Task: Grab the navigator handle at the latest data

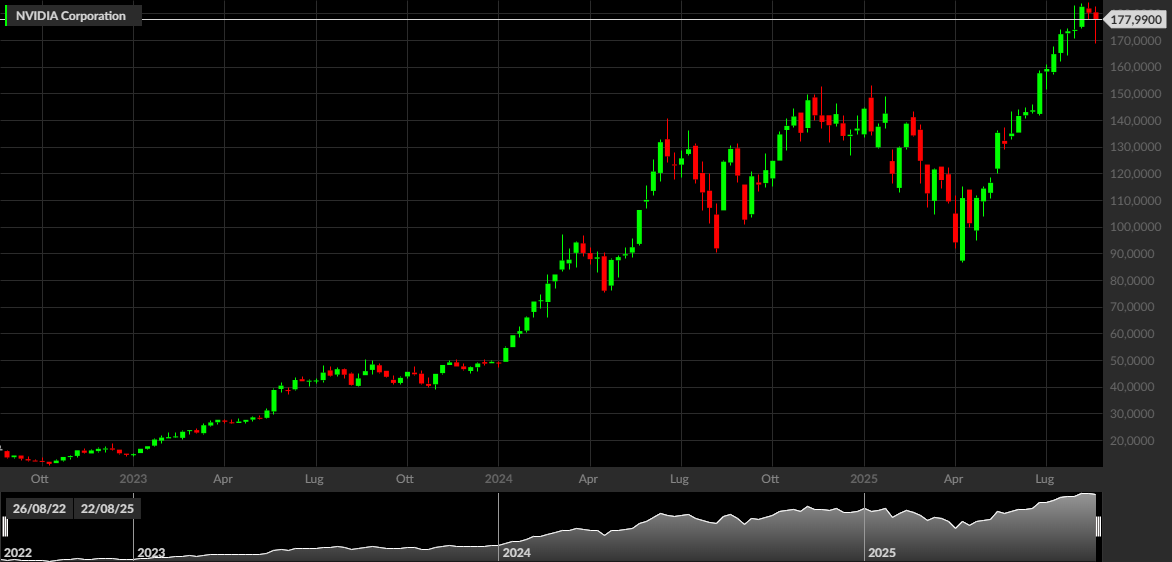Action: click(x=1098, y=527)
